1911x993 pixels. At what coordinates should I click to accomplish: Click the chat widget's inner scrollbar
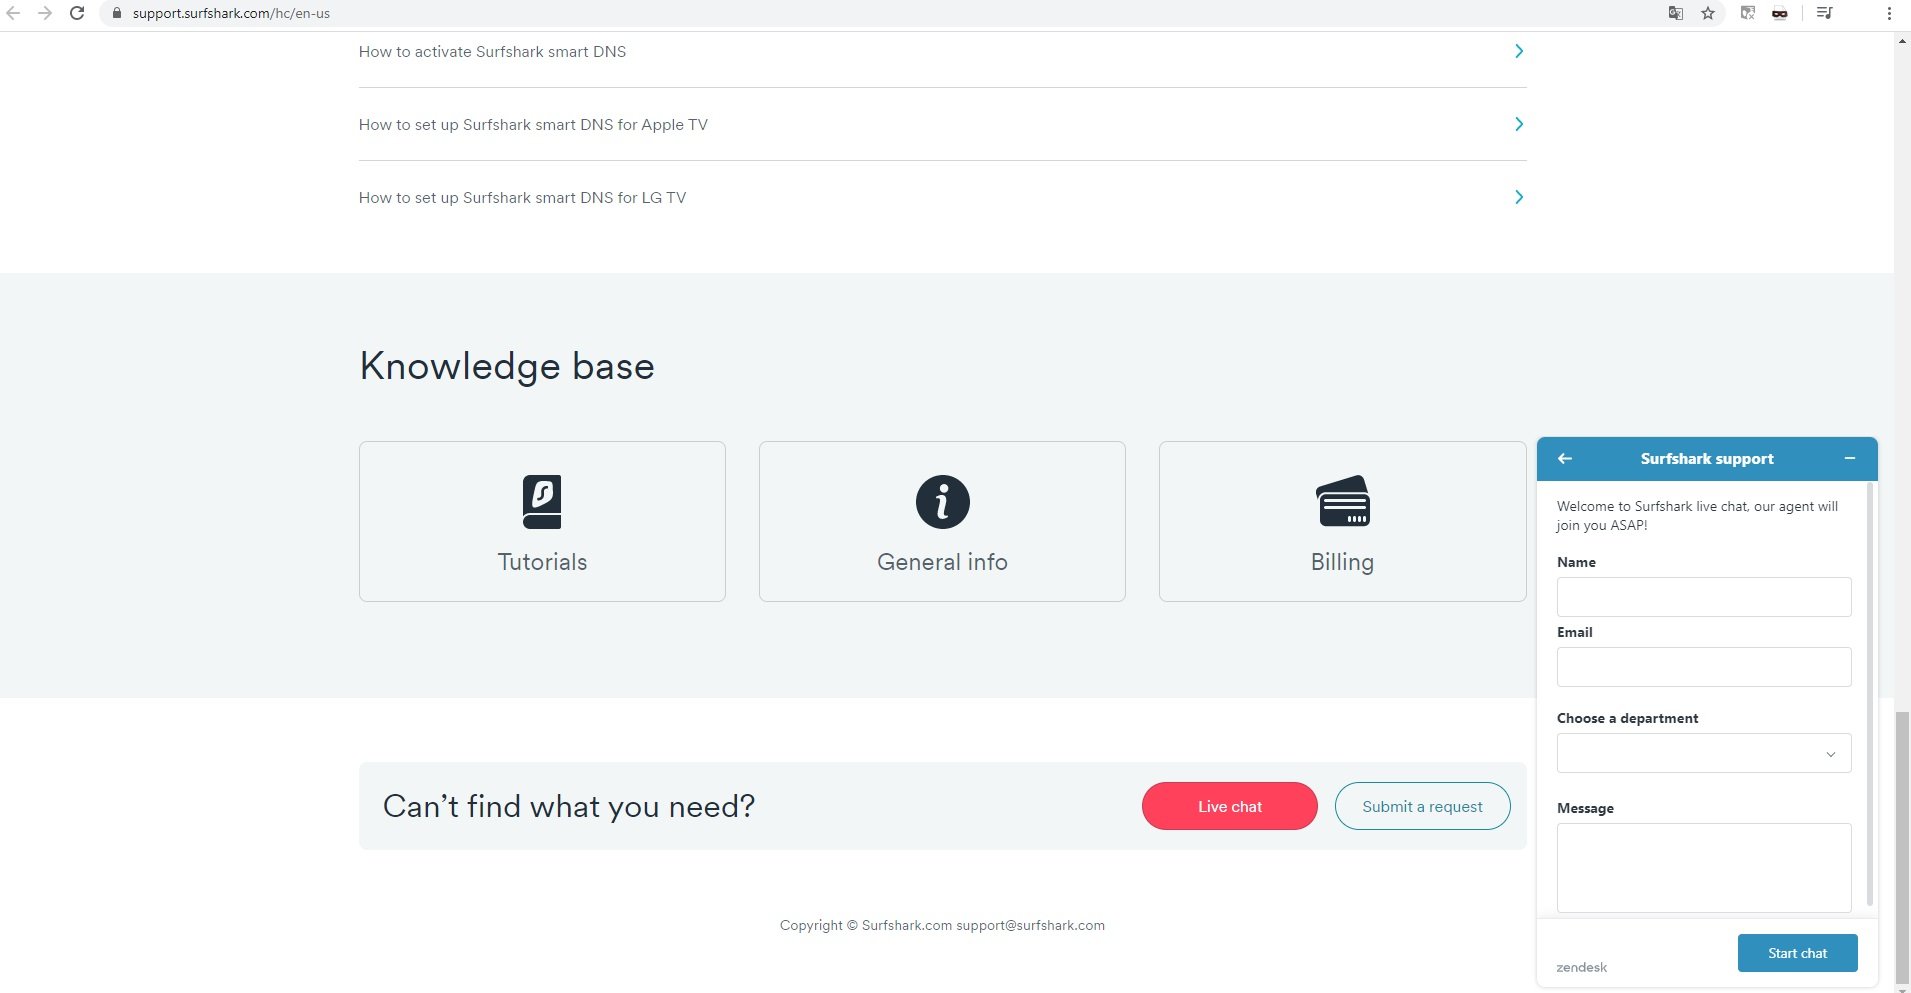tap(1869, 694)
